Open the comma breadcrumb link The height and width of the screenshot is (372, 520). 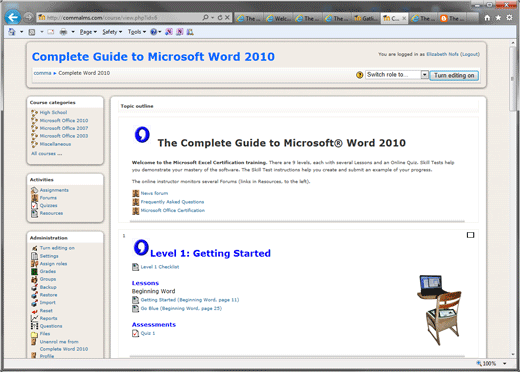click(x=42, y=73)
